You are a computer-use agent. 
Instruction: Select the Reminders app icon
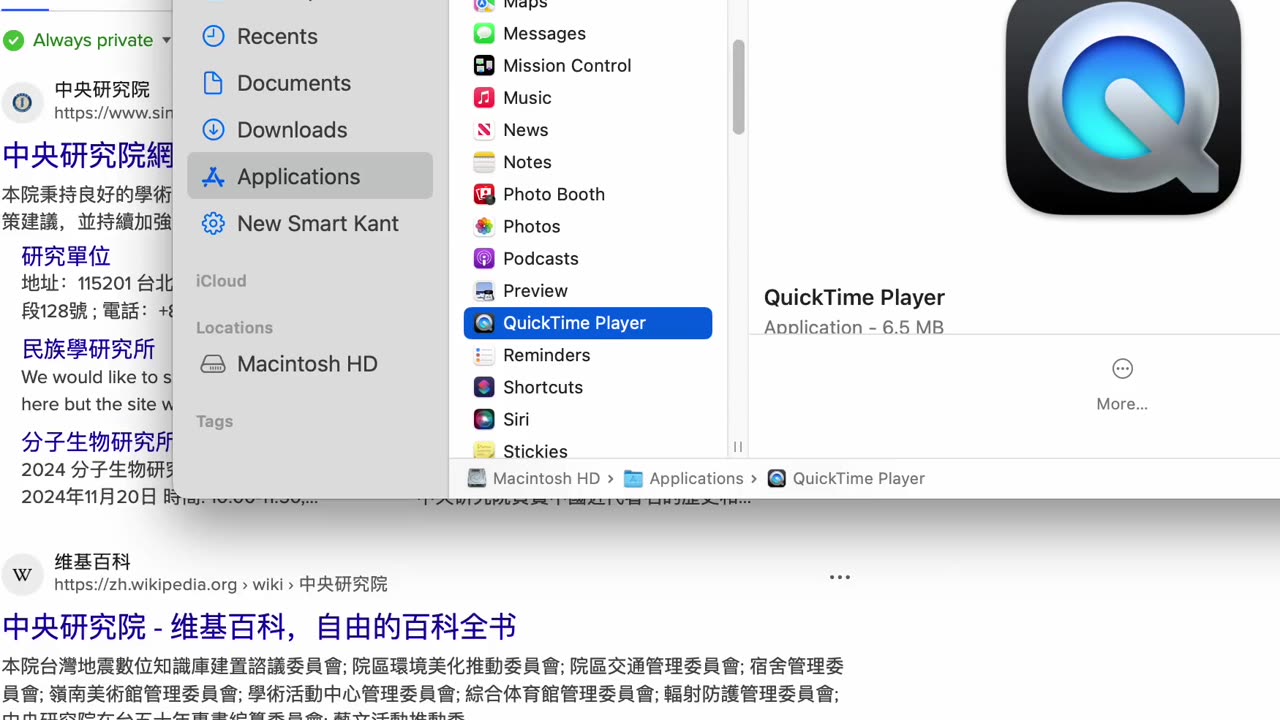point(484,355)
